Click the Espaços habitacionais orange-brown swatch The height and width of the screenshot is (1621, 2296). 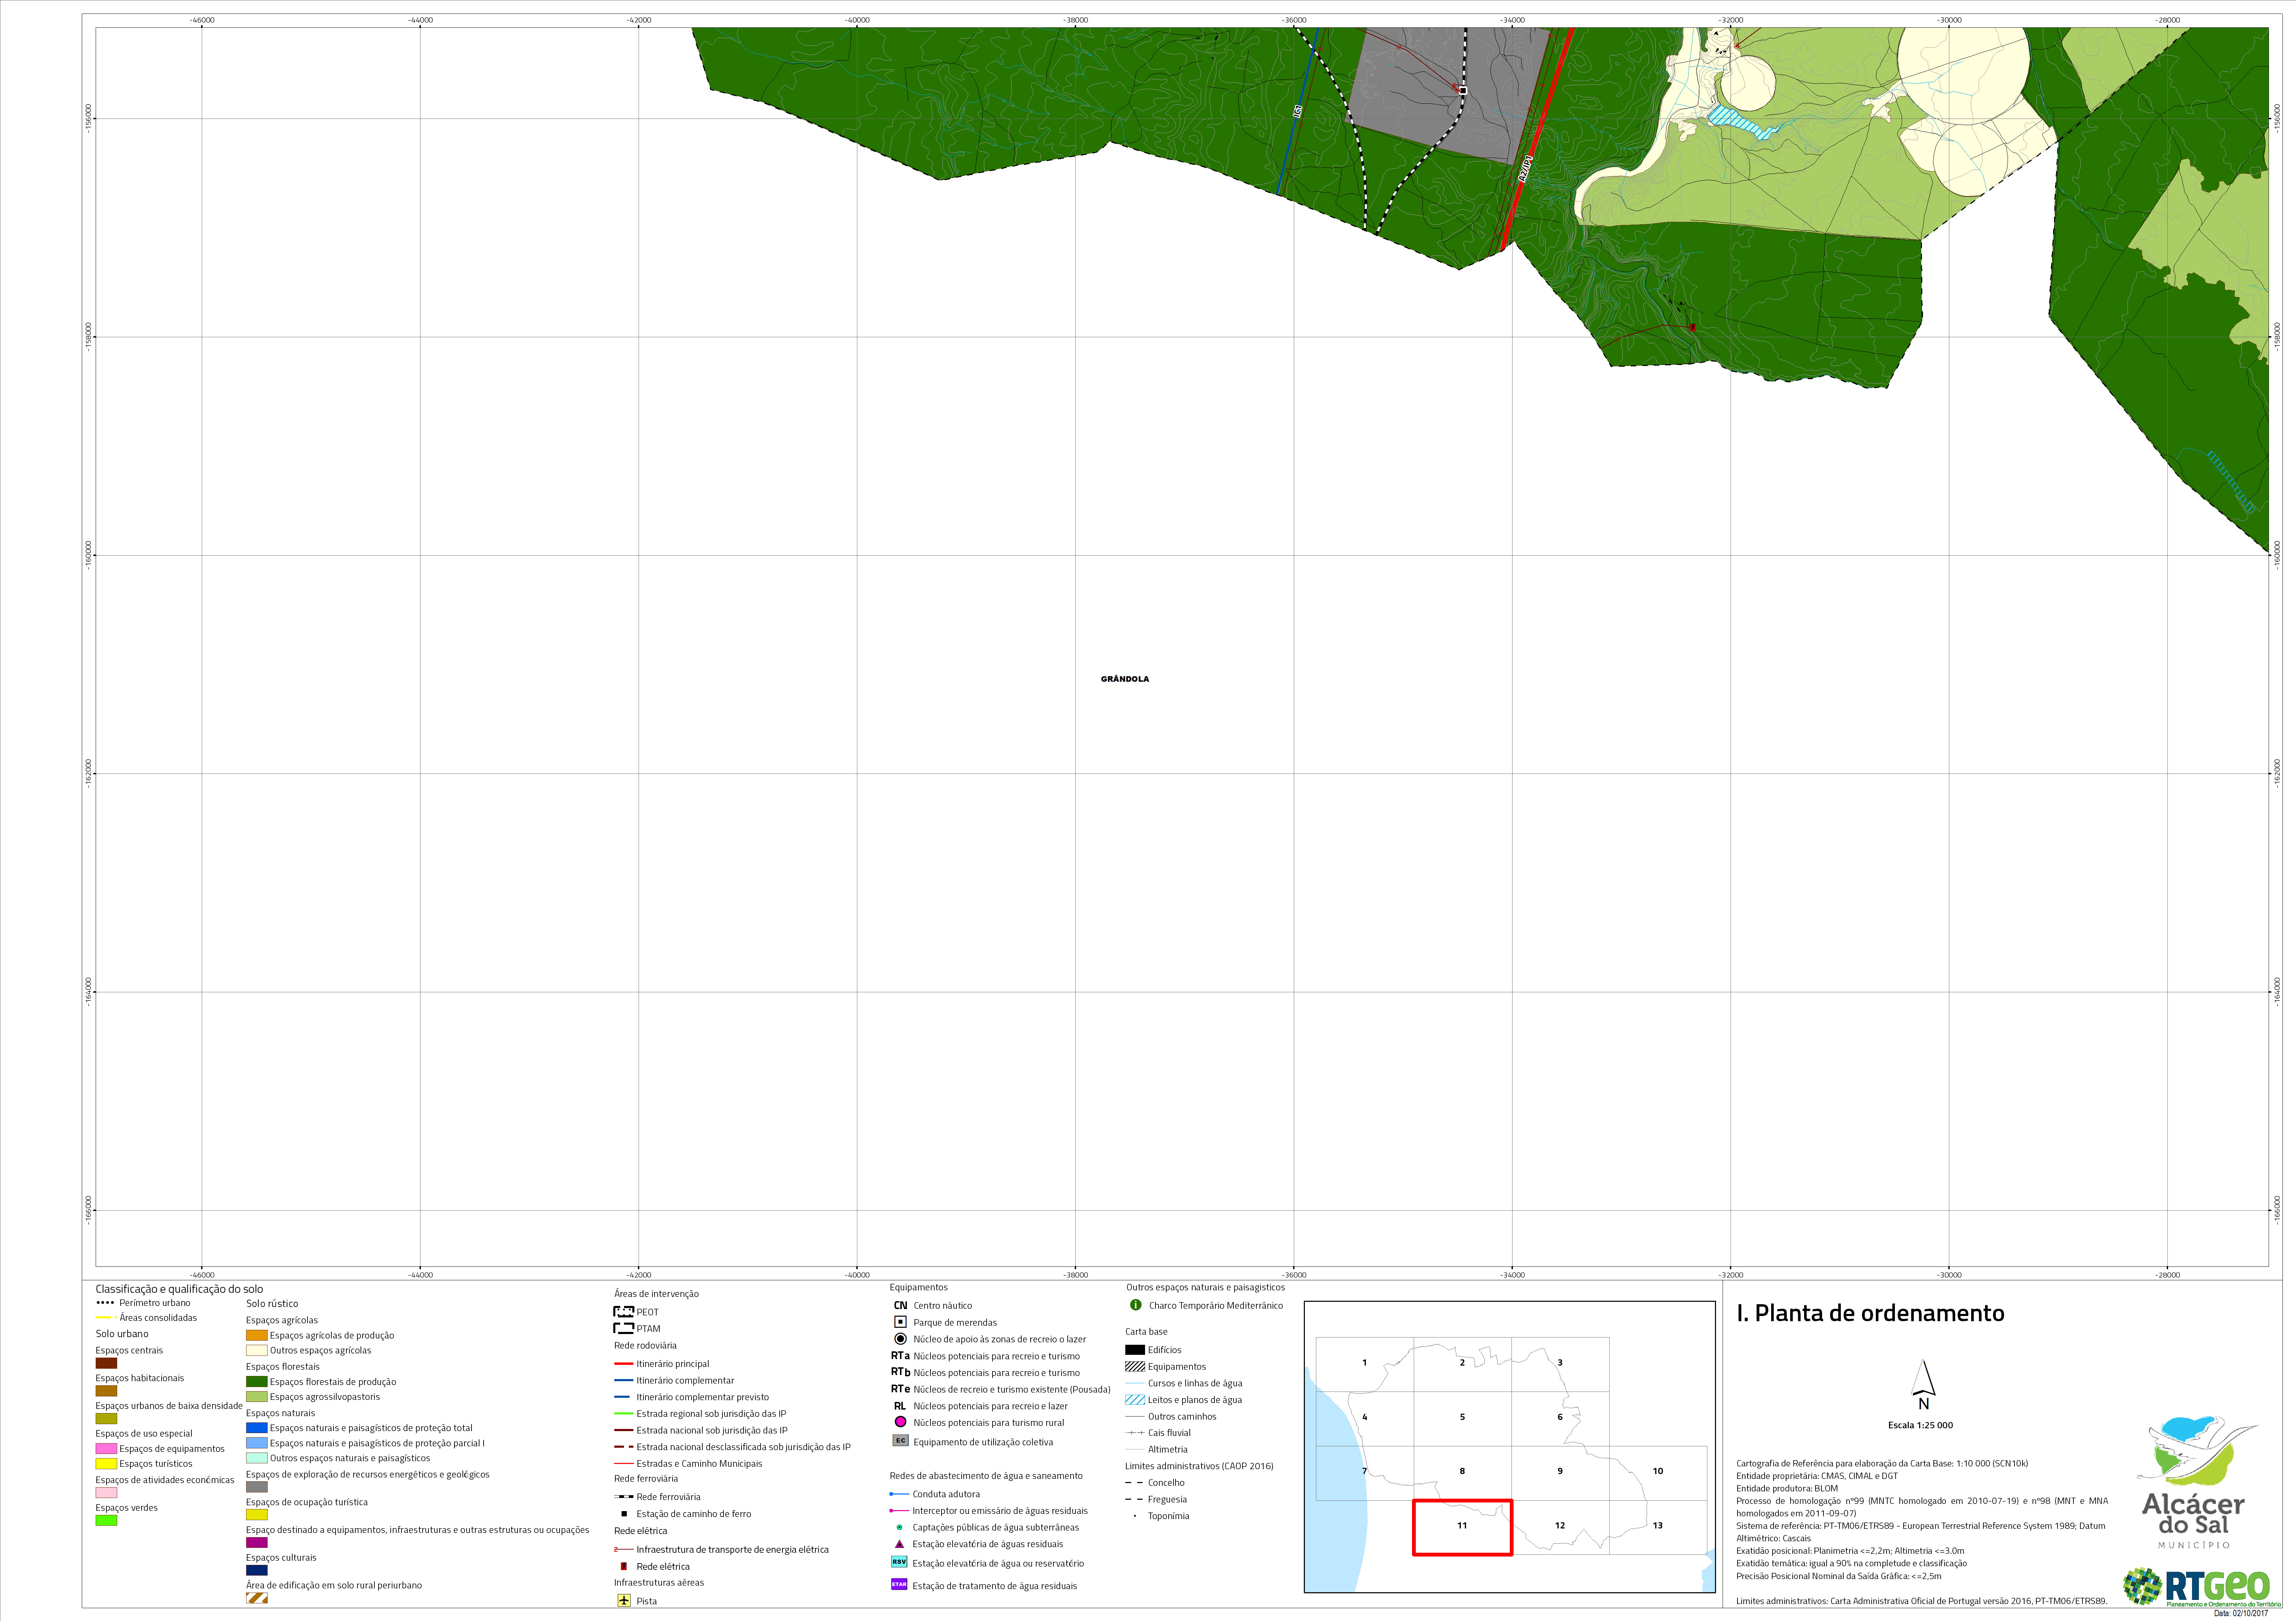[x=106, y=1391]
